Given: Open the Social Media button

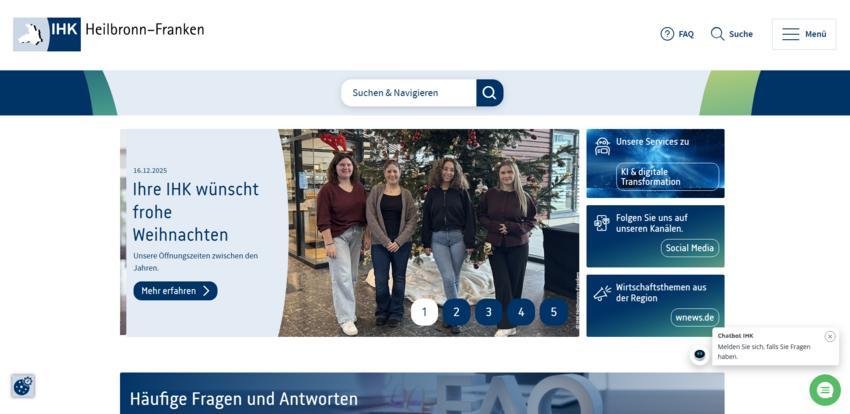Looking at the screenshot, I should click(x=689, y=248).
